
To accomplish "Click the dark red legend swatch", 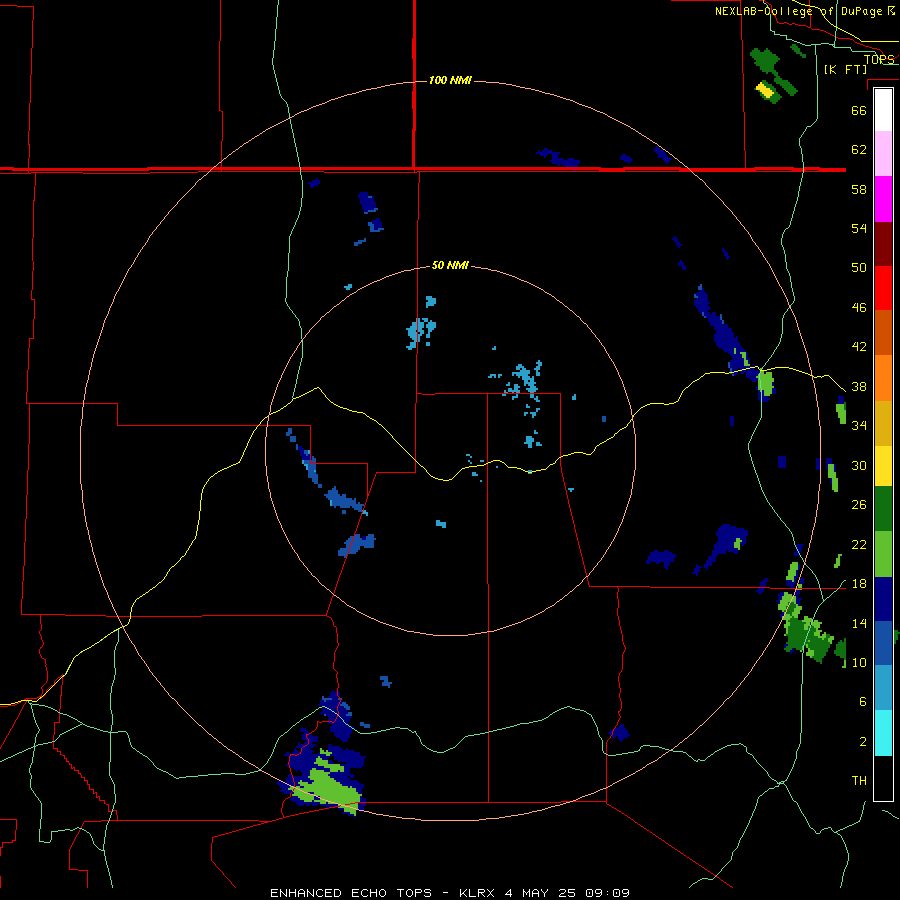I will coord(883,244).
